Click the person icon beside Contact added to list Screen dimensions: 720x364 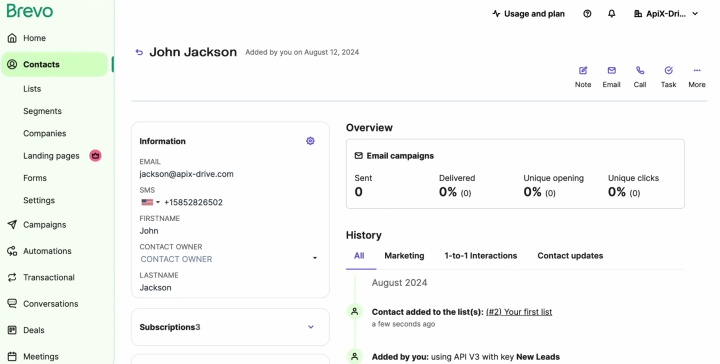[x=354, y=312]
